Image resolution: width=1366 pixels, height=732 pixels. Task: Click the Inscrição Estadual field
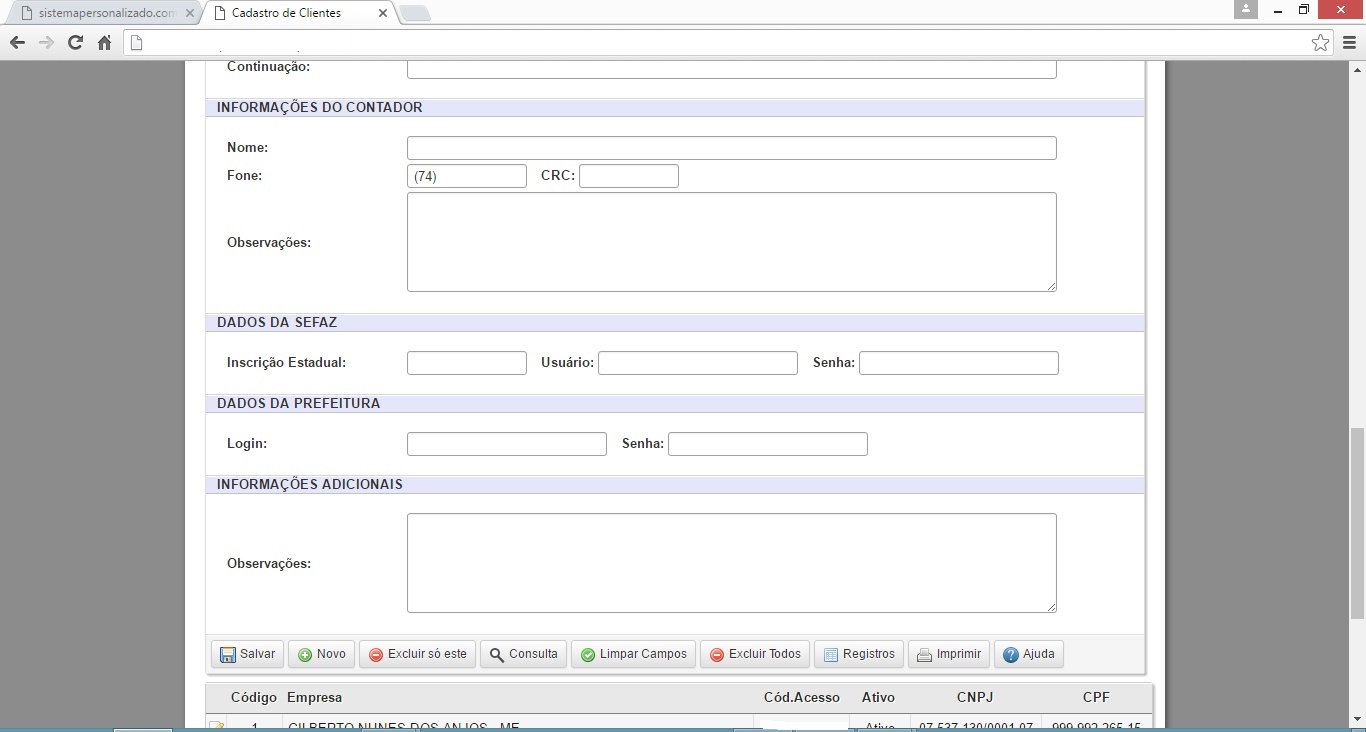click(466, 363)
